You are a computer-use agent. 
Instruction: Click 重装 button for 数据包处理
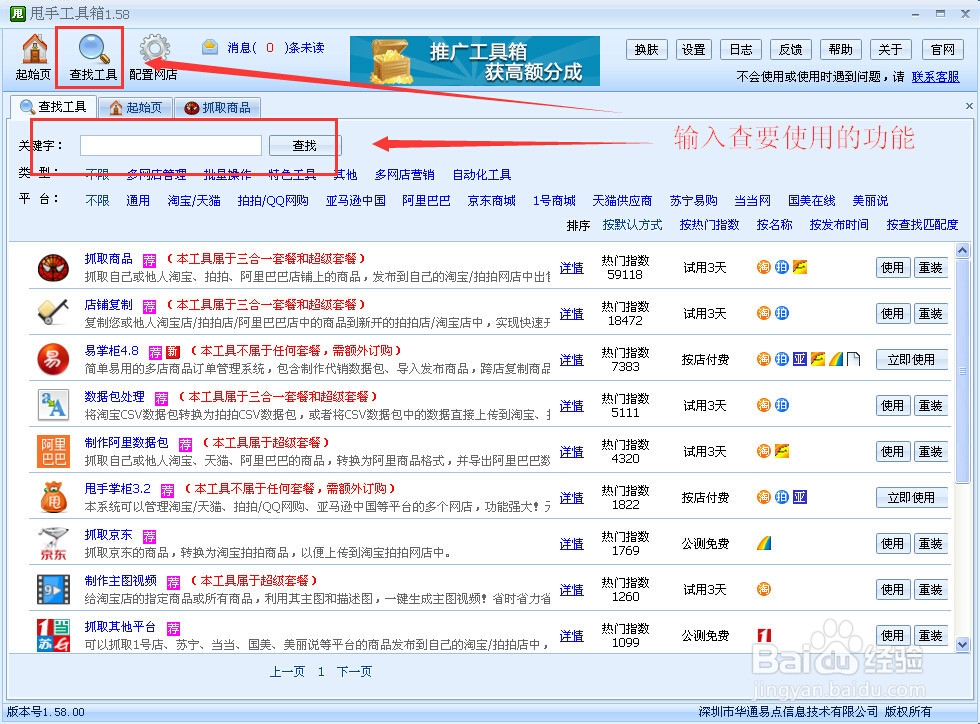point(931,406)
